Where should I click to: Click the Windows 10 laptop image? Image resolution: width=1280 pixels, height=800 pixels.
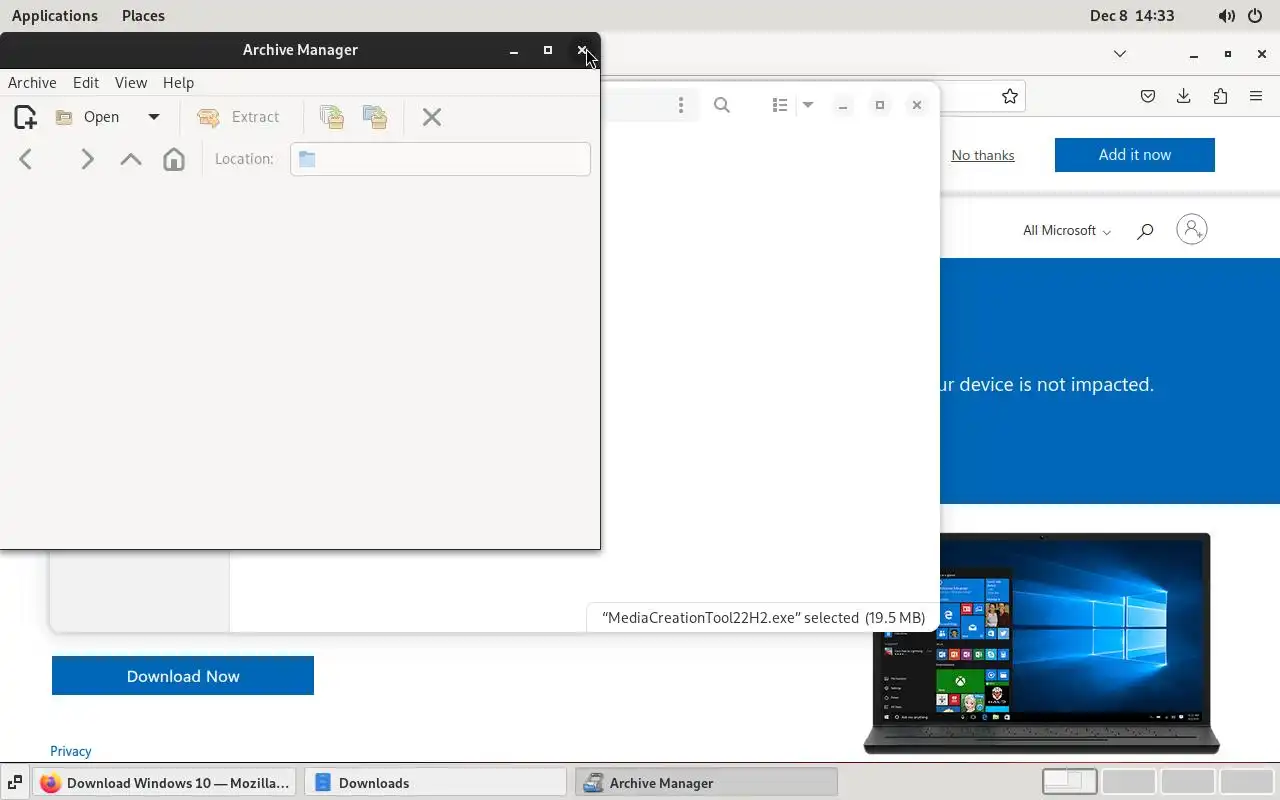pos(1041,643)
